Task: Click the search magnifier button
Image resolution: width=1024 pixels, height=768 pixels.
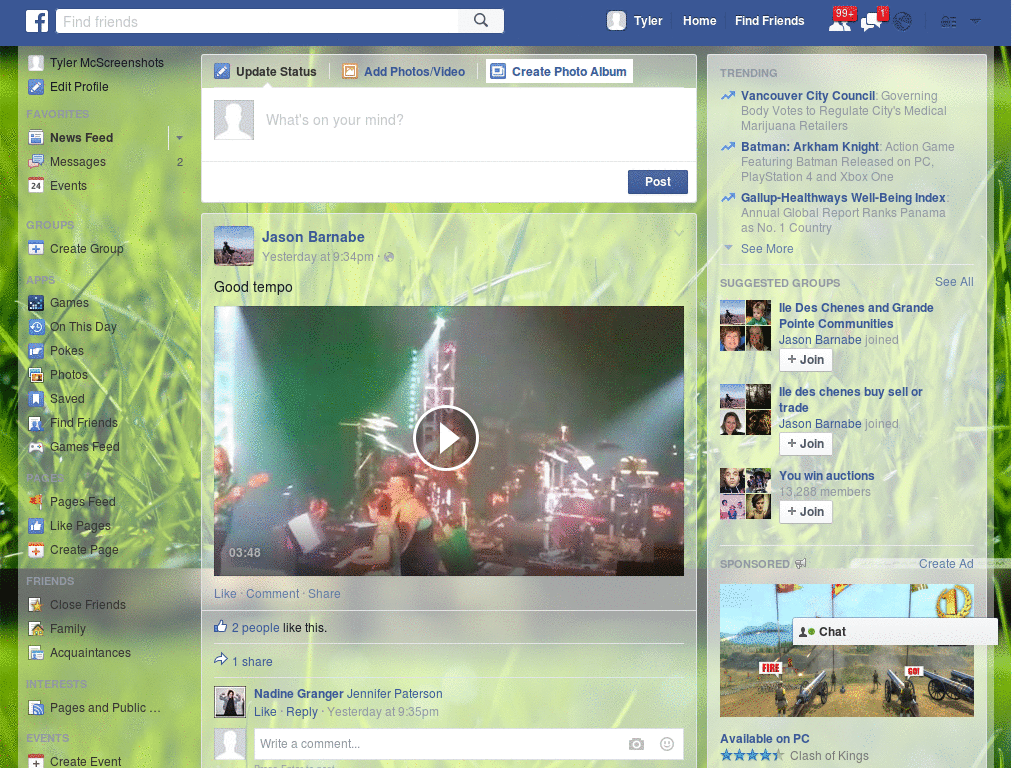Action: tap(481, 21)
